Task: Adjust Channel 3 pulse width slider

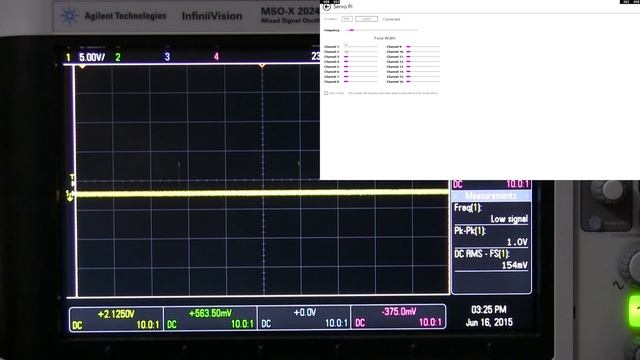Action: pos(361,56)
